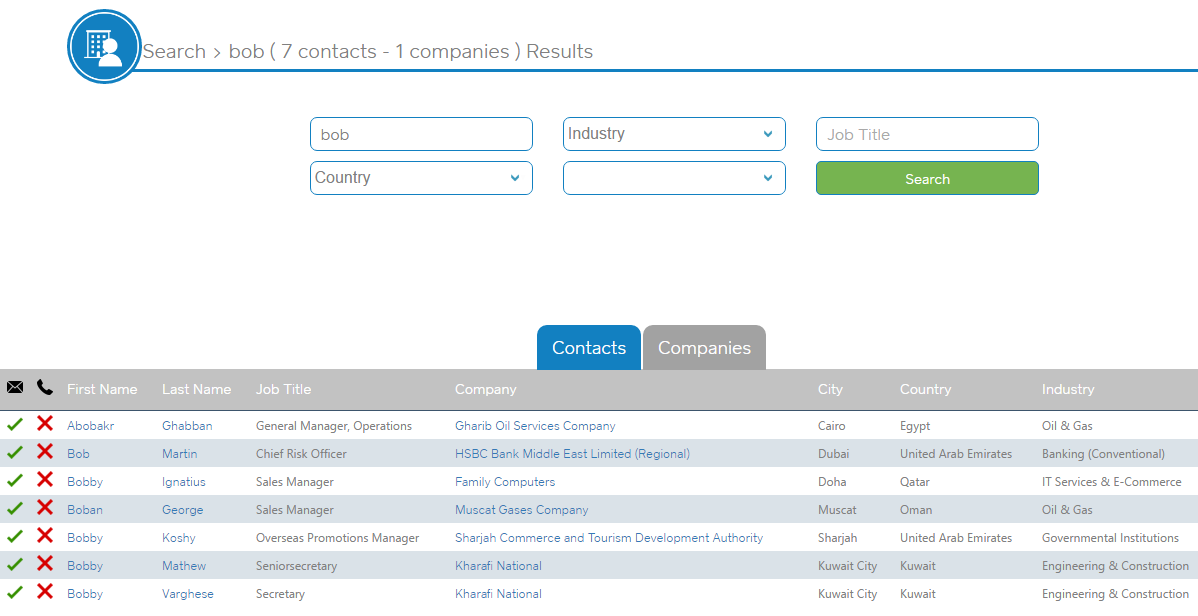Screen dimensions: 1198x616
Task: Open Kharafi National link in Varghese row
Action: pos(498,594)
